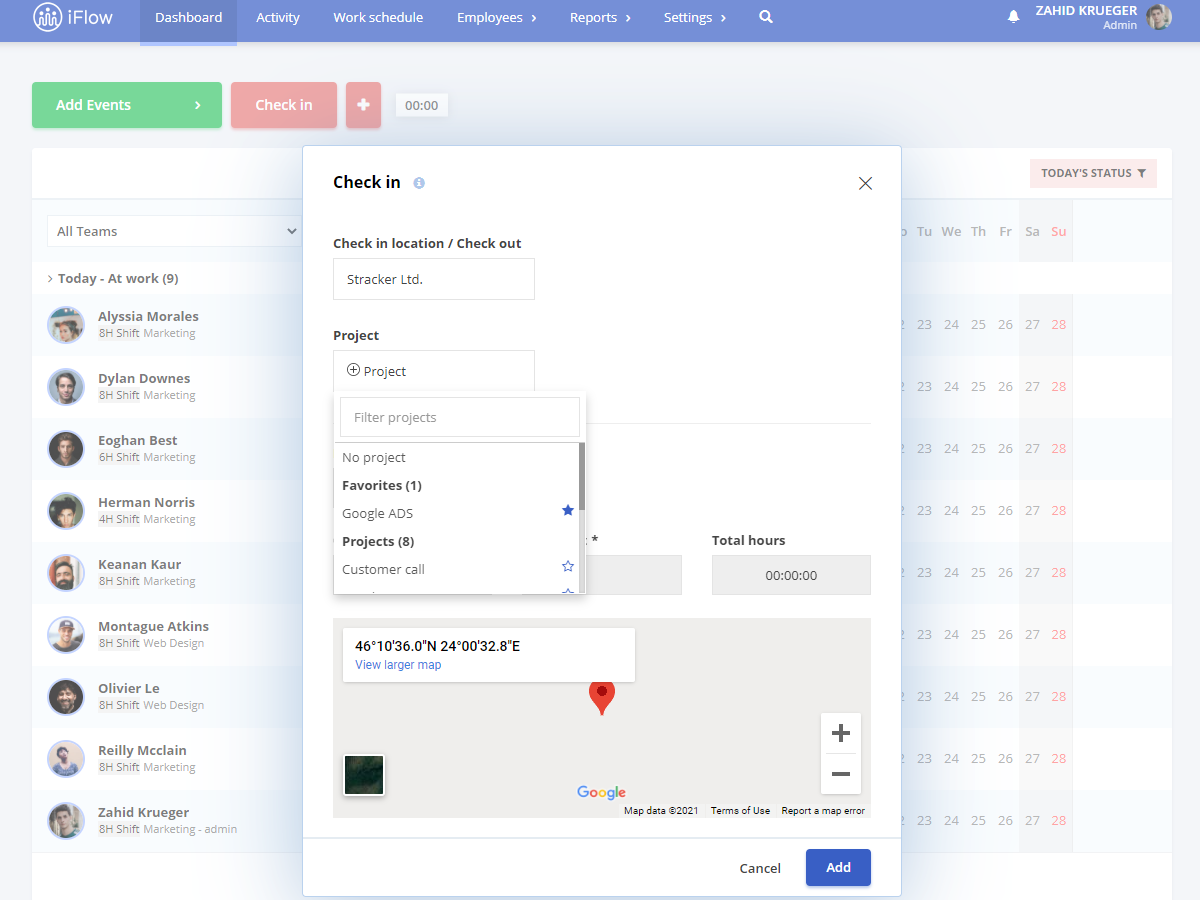The height and width of the screenshot is (900, 1200).
Task: Open the Reports menu
Action: click(600, 17)
